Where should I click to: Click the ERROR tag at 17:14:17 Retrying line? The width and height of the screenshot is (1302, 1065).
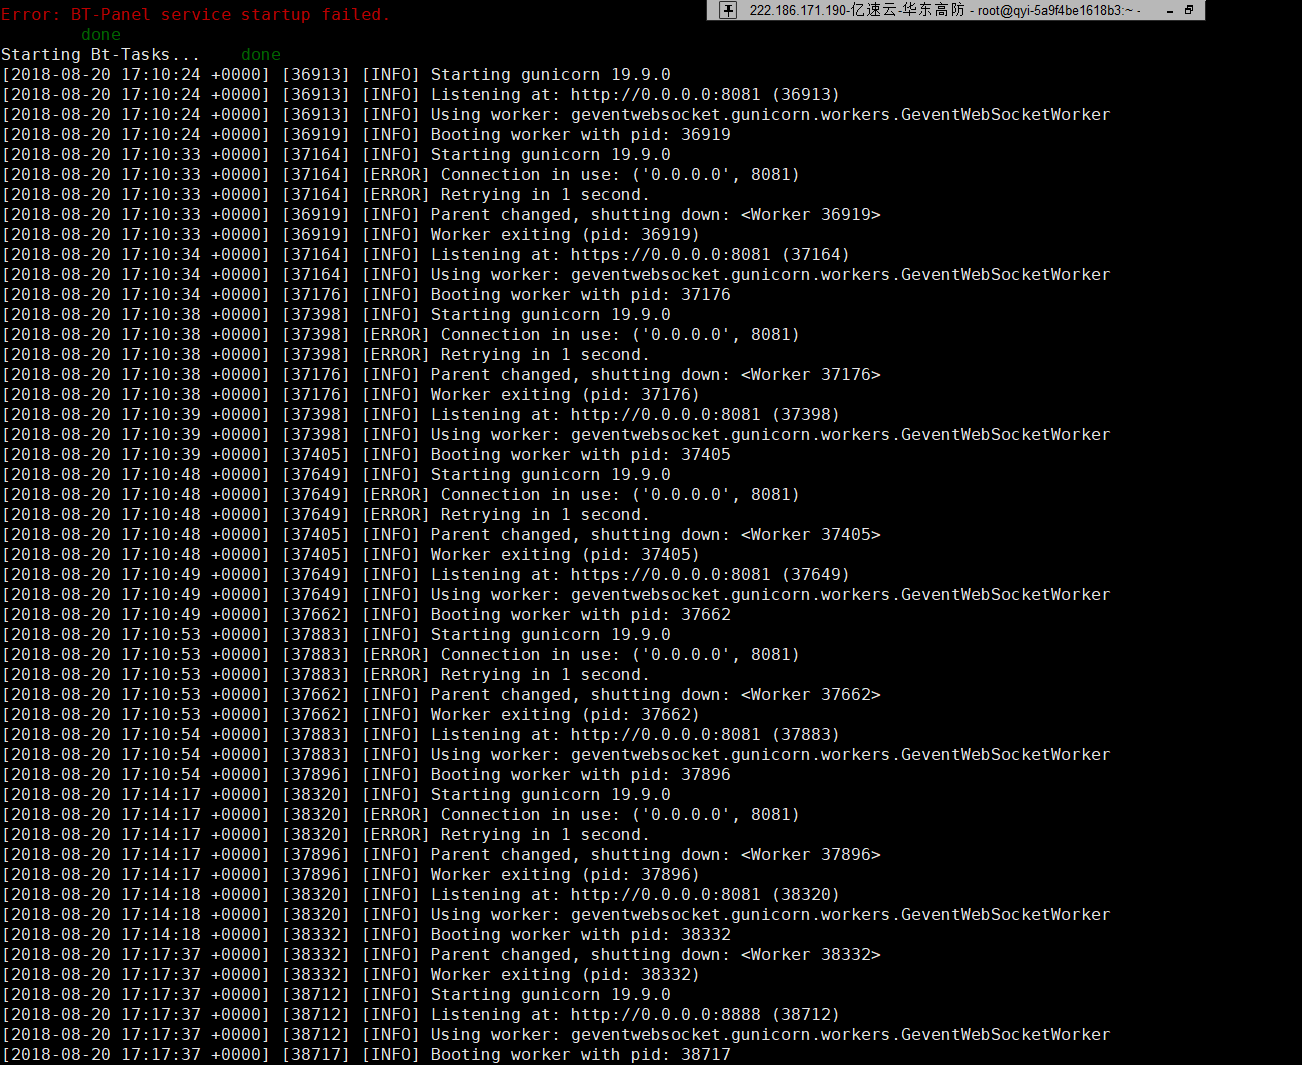[x=395, y=834]
